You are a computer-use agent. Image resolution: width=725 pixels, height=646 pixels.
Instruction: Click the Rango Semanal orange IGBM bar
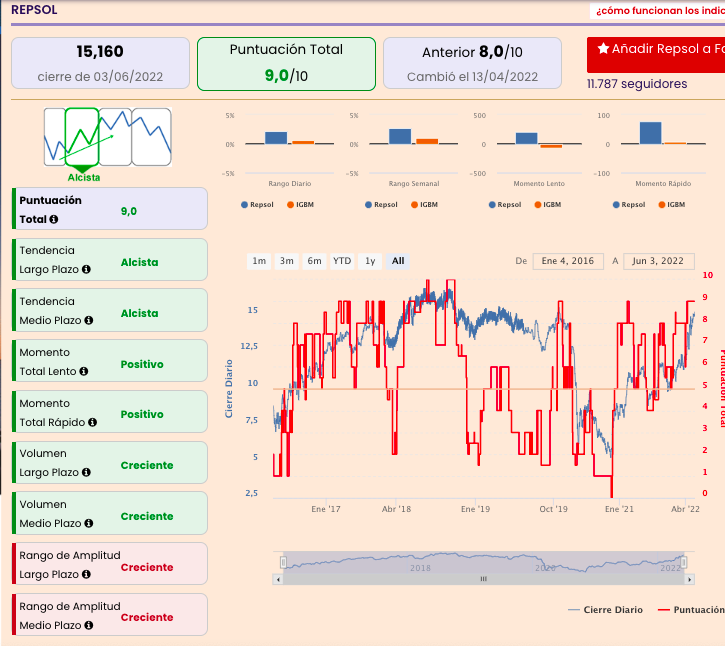pyautogui.click(x=427, y=142)
